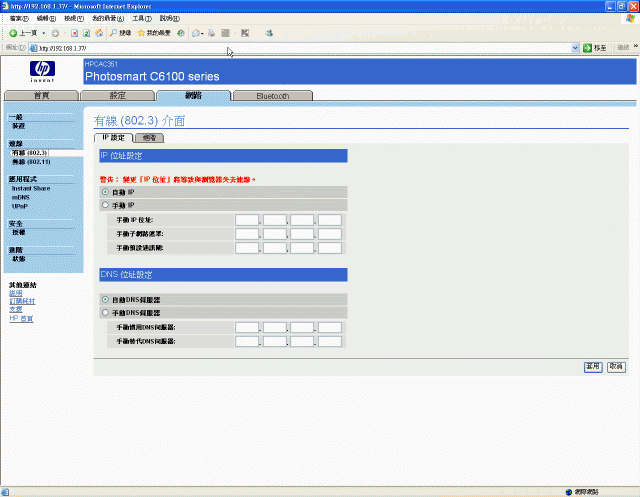
Task: Open the sidebar item under 一般 heading
Action: point(18,126)
